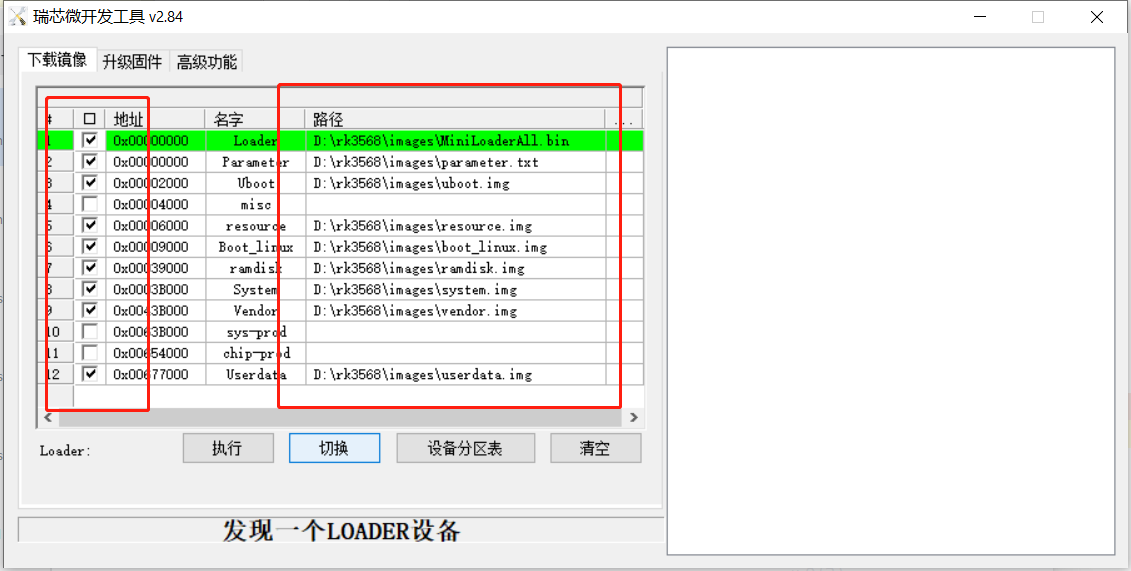Switch to the 升级固件 tab
Image resolution: width=1131 pixels, height=571 pixels.
[x=132, y=62]
